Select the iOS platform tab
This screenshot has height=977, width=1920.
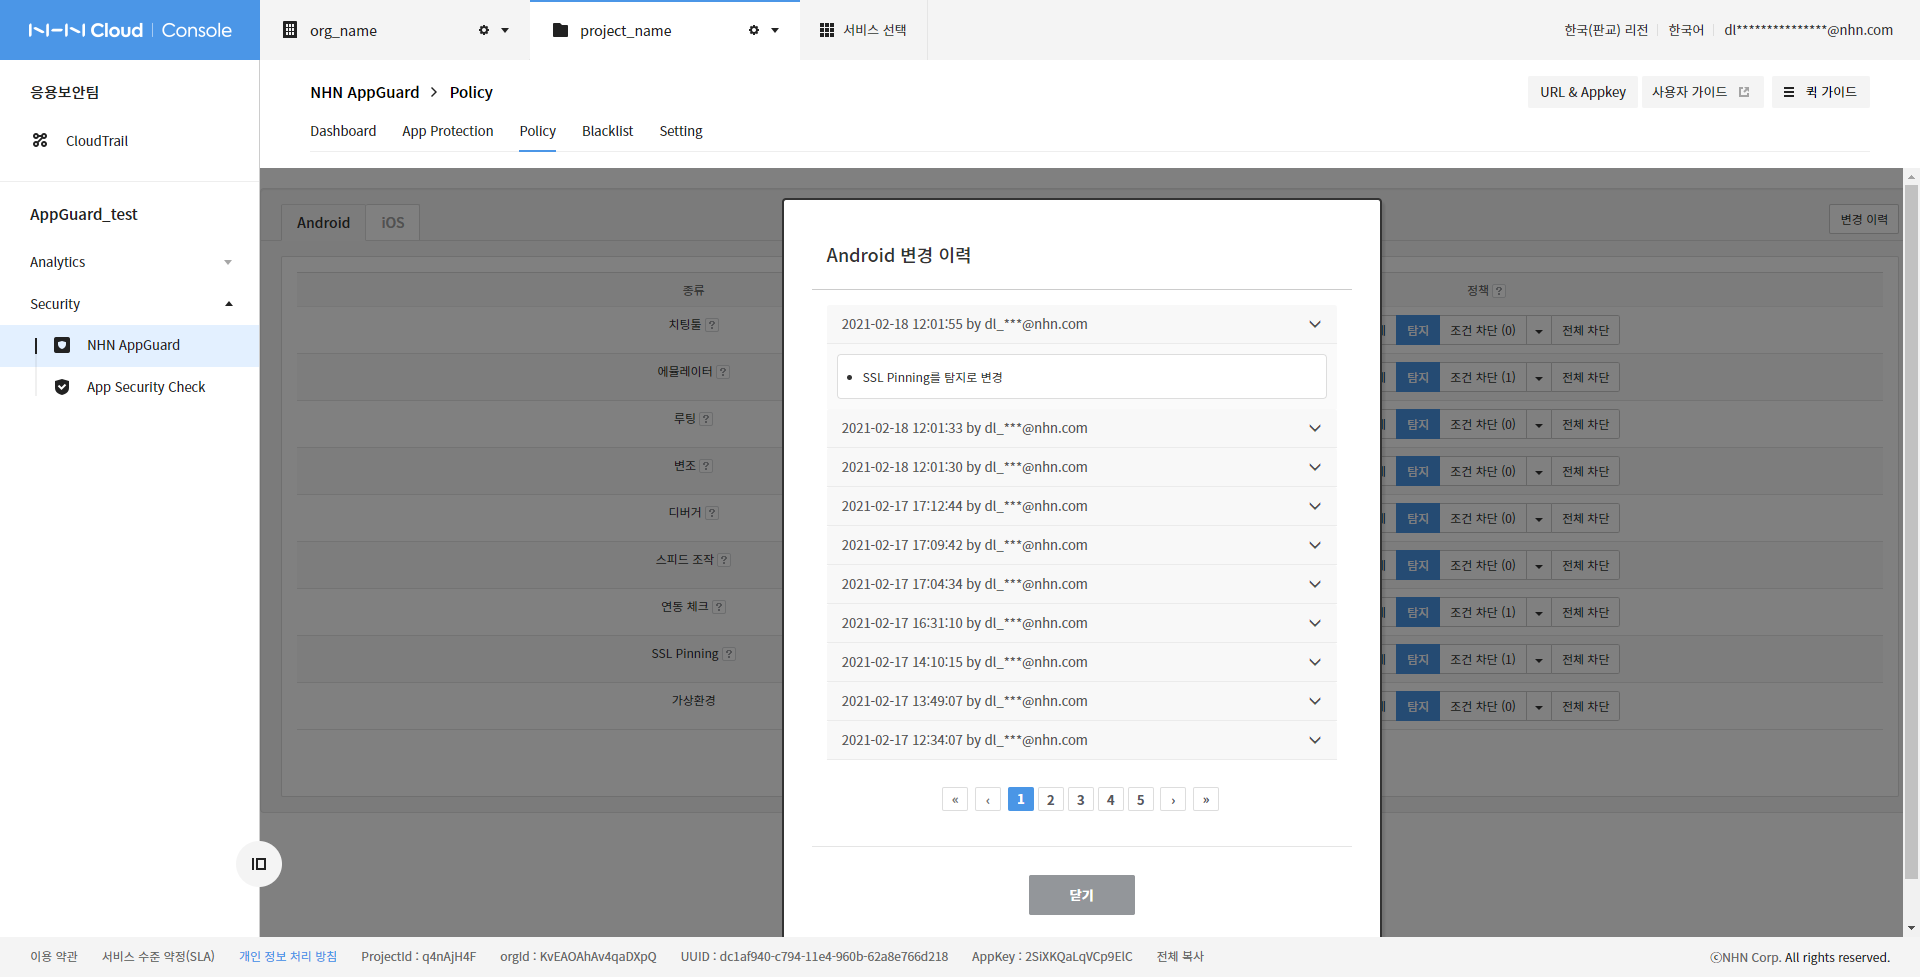393,222
